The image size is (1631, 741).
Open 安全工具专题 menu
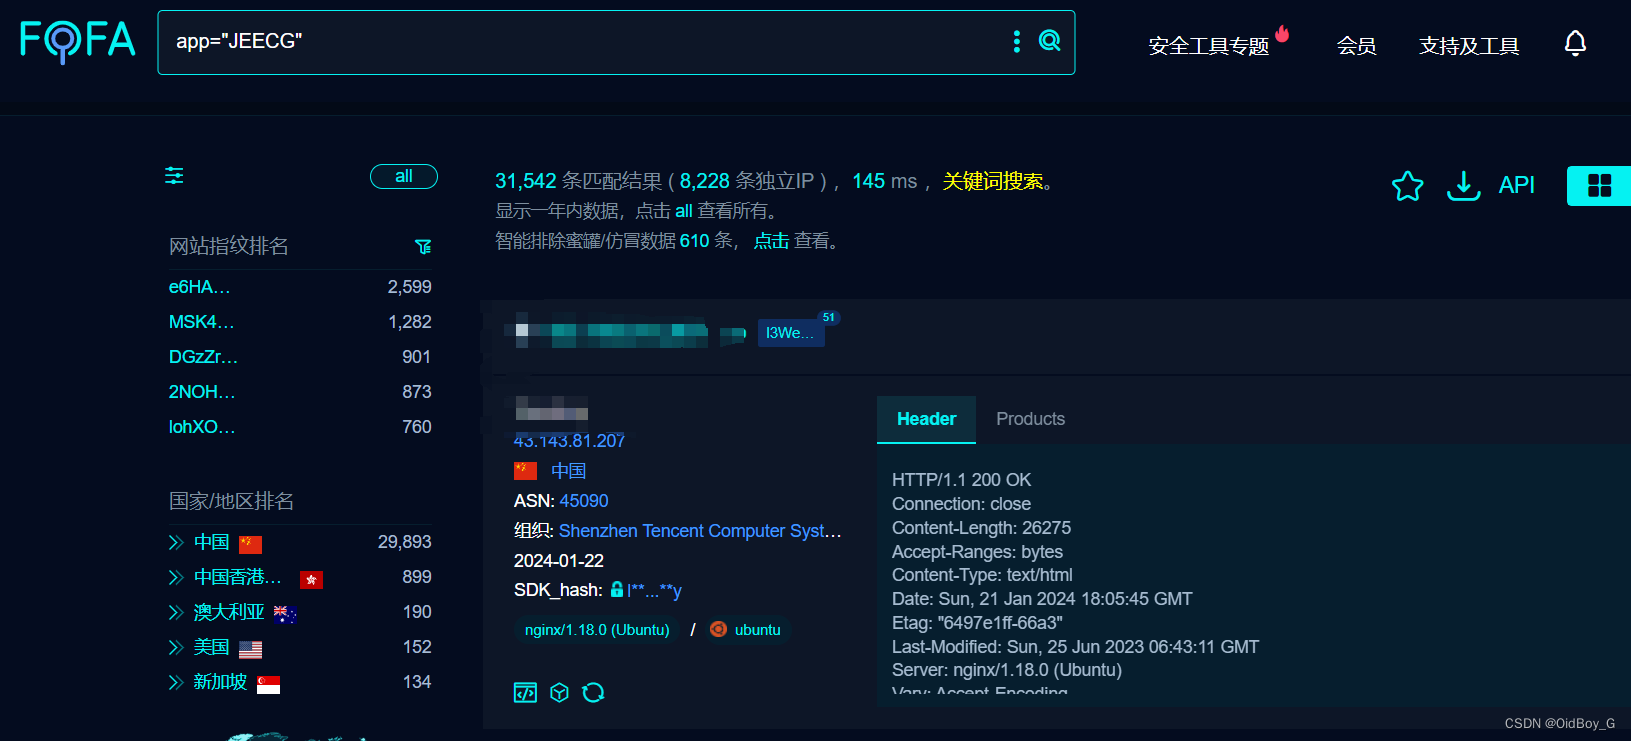pos(1208,46)
